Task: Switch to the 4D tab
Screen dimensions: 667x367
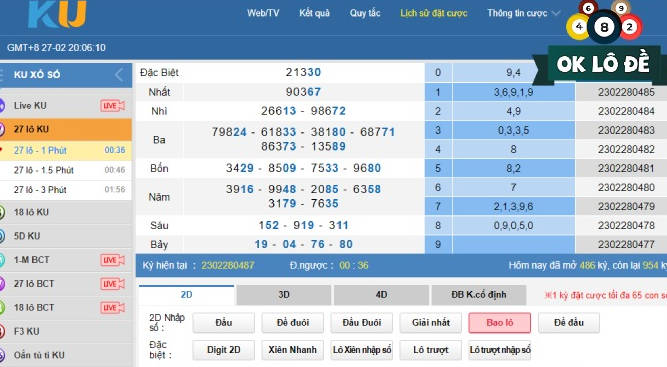Action: (x=381, y=295)
